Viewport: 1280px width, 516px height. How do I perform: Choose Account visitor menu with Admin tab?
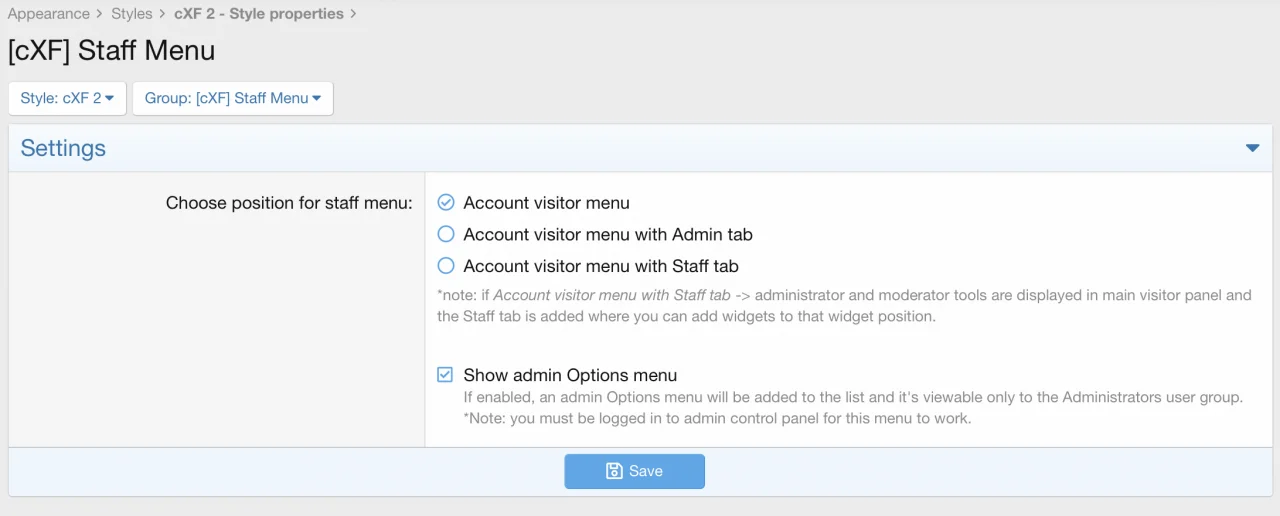pos(446,235)
